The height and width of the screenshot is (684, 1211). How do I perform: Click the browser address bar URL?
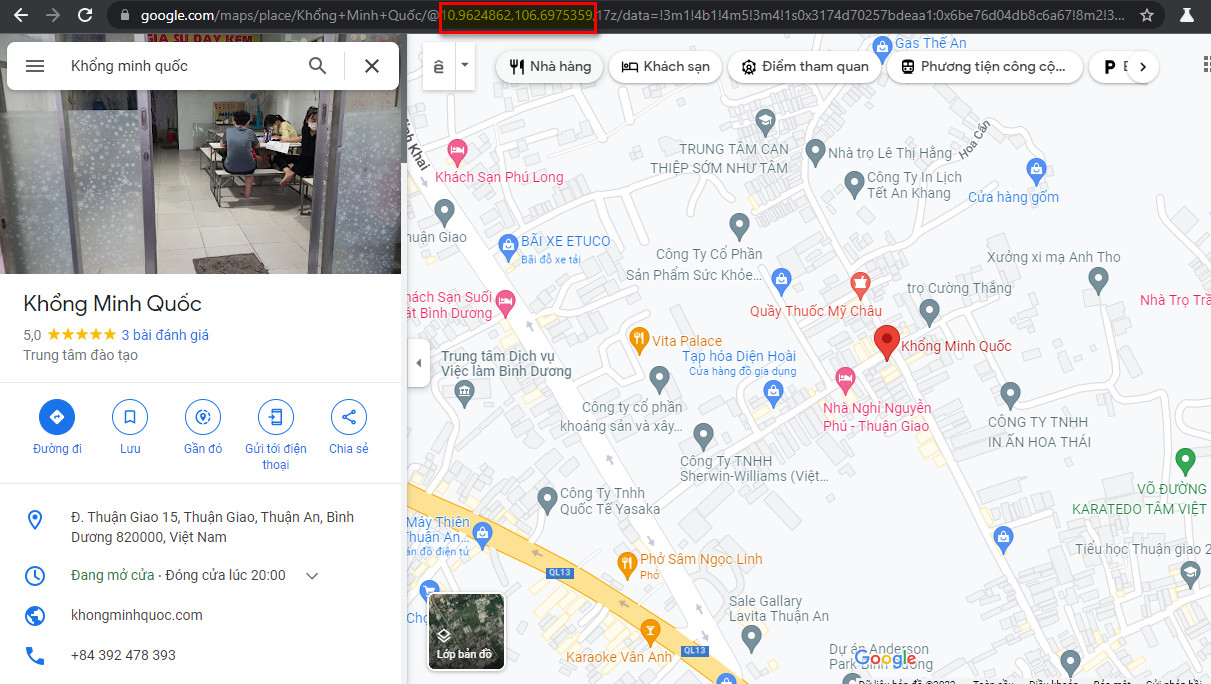(x=630, y=16)
